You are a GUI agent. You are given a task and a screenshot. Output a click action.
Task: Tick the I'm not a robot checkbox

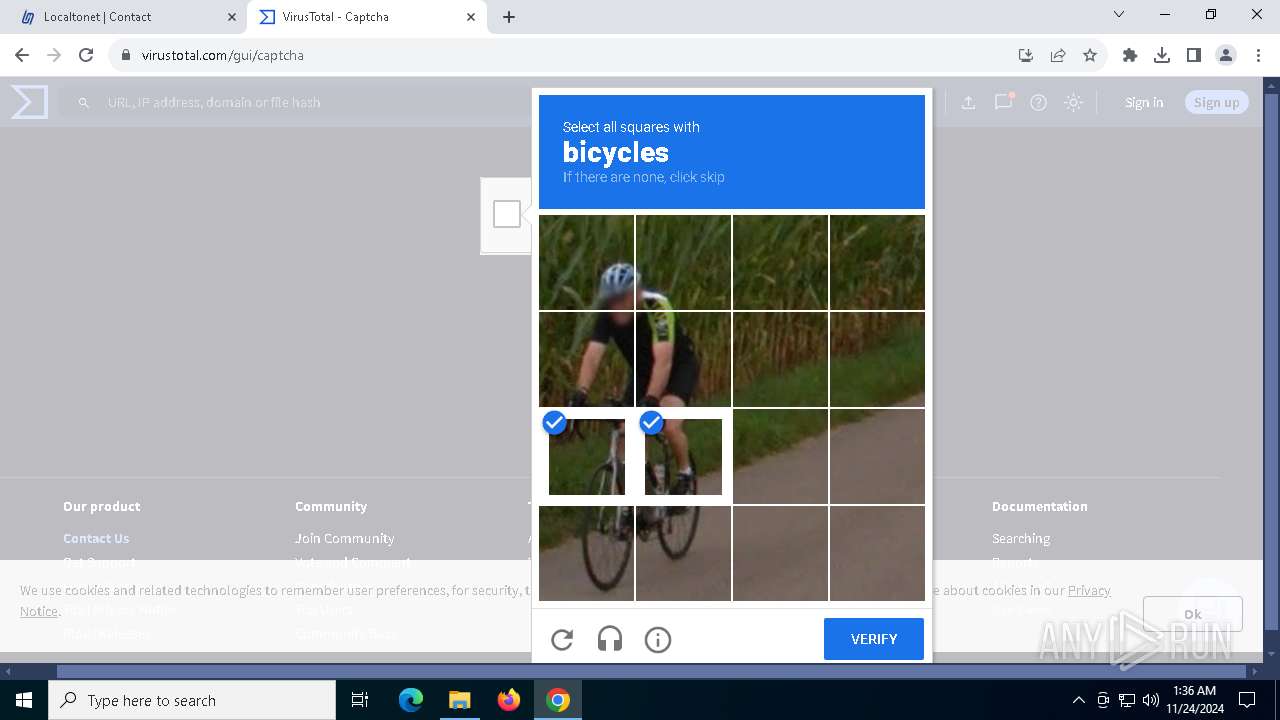coord(507,214)
